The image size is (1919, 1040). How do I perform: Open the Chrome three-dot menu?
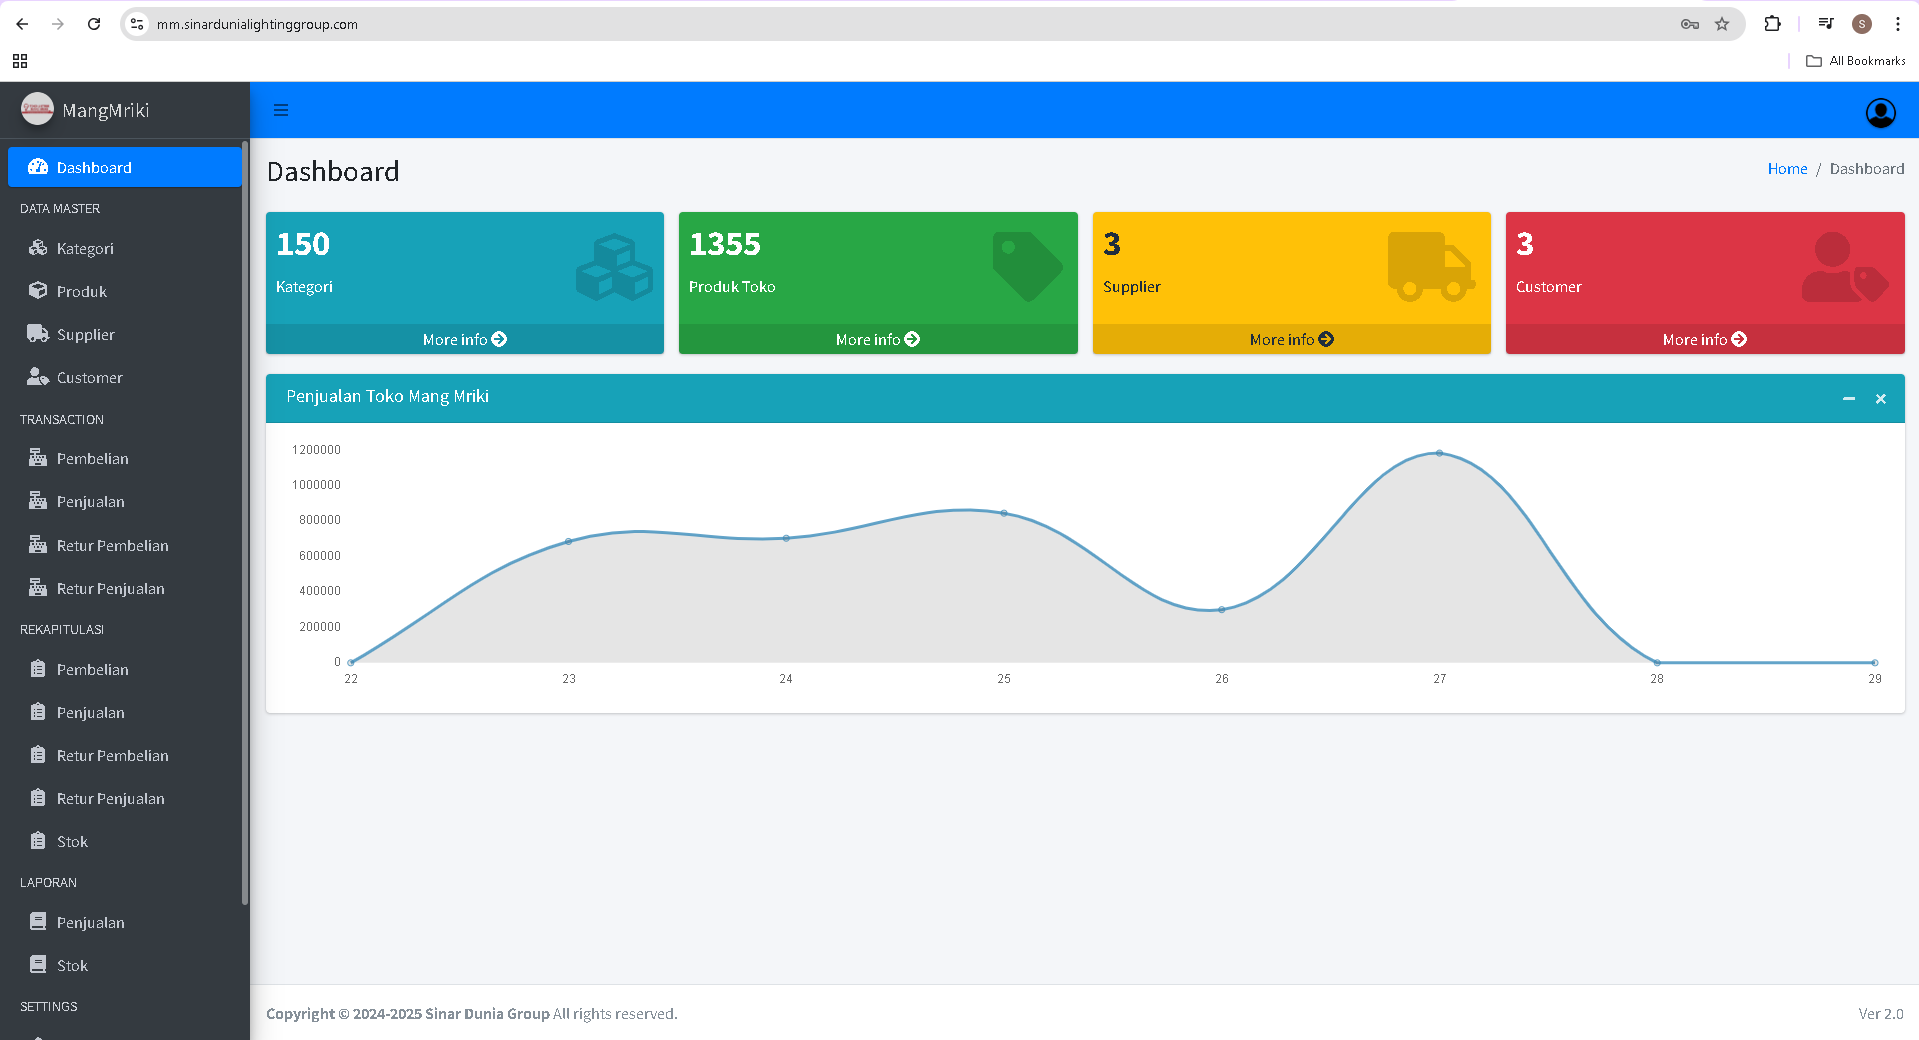pyautogui.click(x=1898, y=24)
